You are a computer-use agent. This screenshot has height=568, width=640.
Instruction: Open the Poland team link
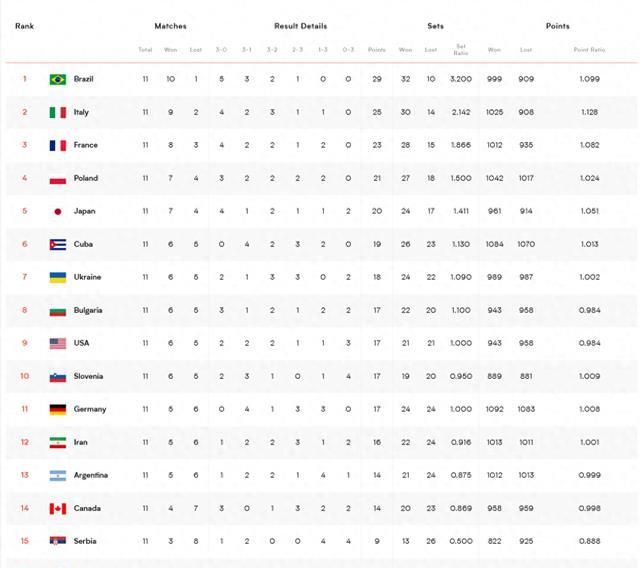[x=86, y=178]
